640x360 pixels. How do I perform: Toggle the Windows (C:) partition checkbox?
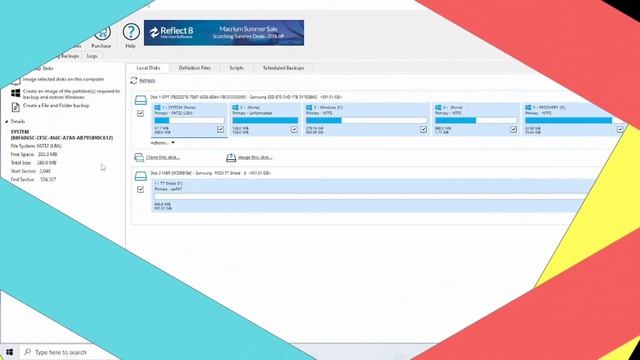(423, 129)
